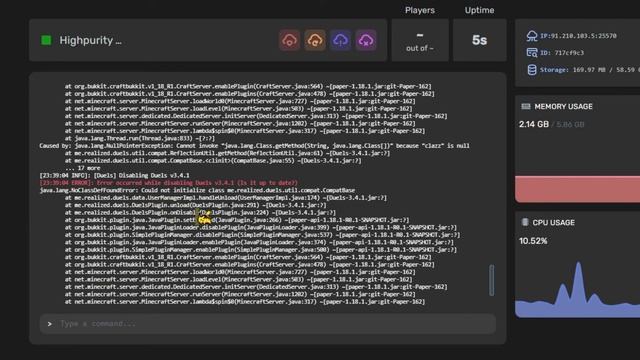Click the '... 17 more' log line

pyautogui.click(x=82, y=168)
